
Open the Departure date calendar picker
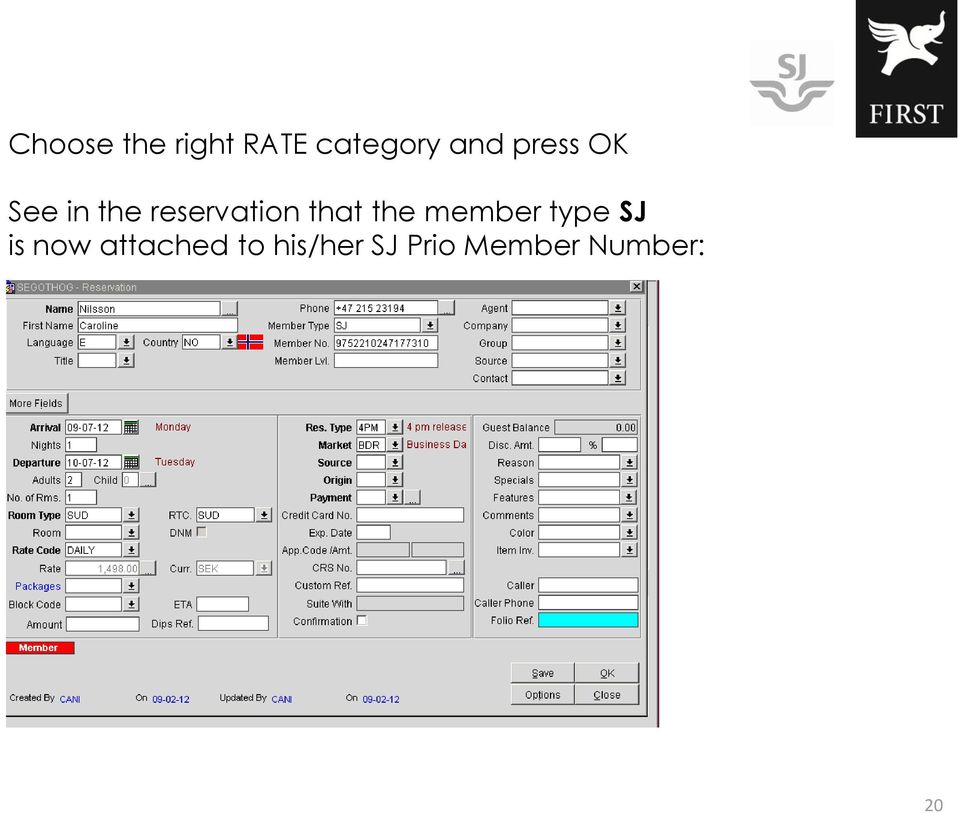[131, 462]
